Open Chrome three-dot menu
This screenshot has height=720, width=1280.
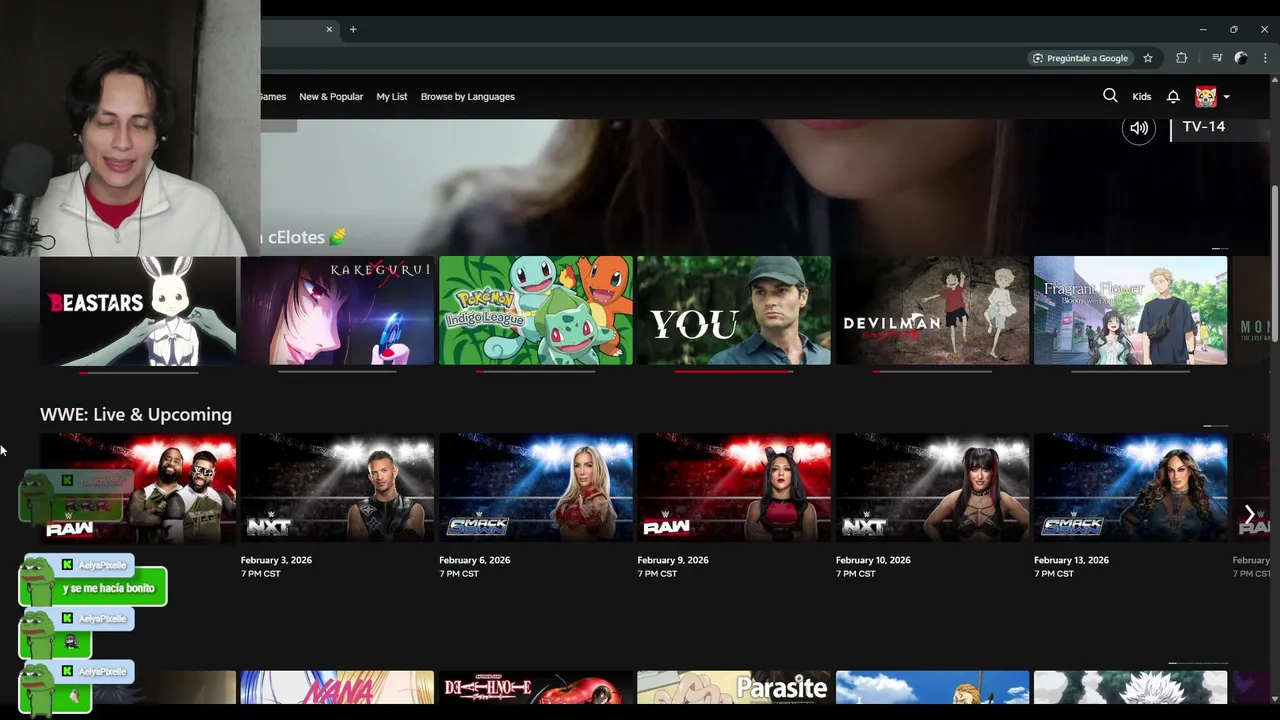[x=1265, y=58]
